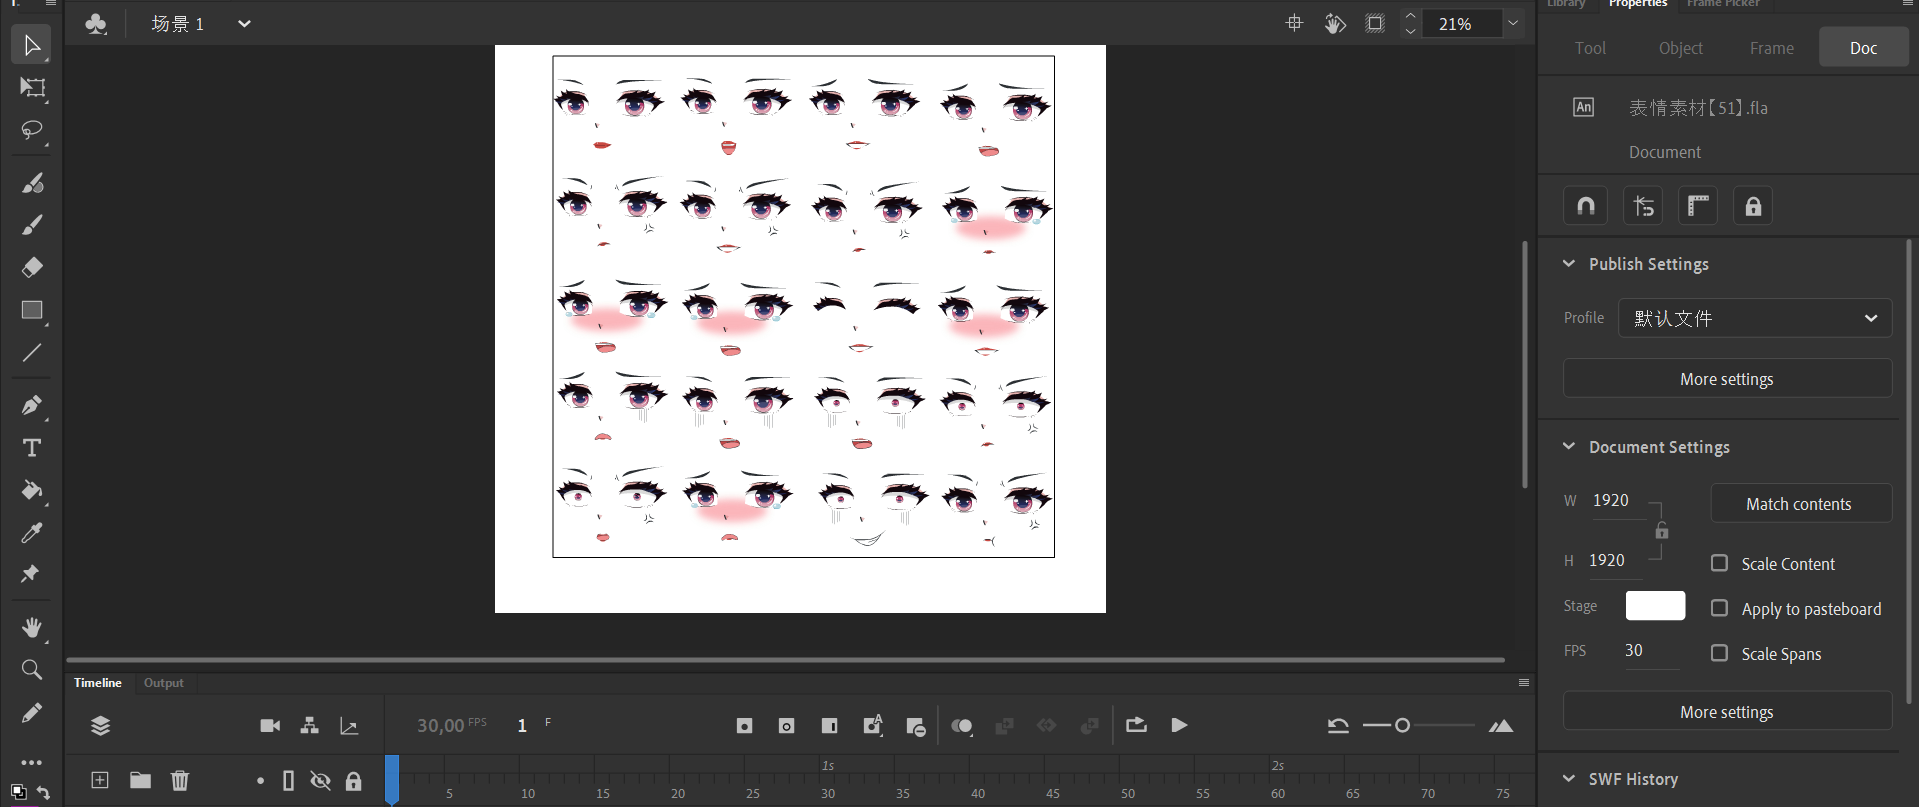Collapse the Document Settings section
Viewport: 1919px width, 807px height.
pos(1569,447)
